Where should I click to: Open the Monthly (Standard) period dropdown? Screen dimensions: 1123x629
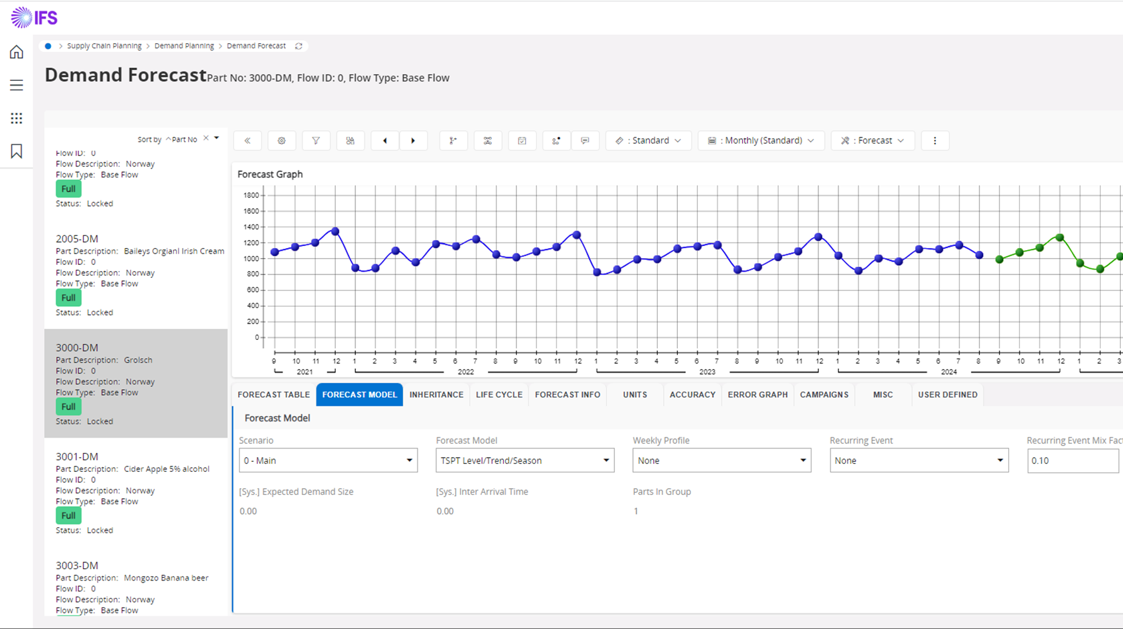[x=761, y=140]
